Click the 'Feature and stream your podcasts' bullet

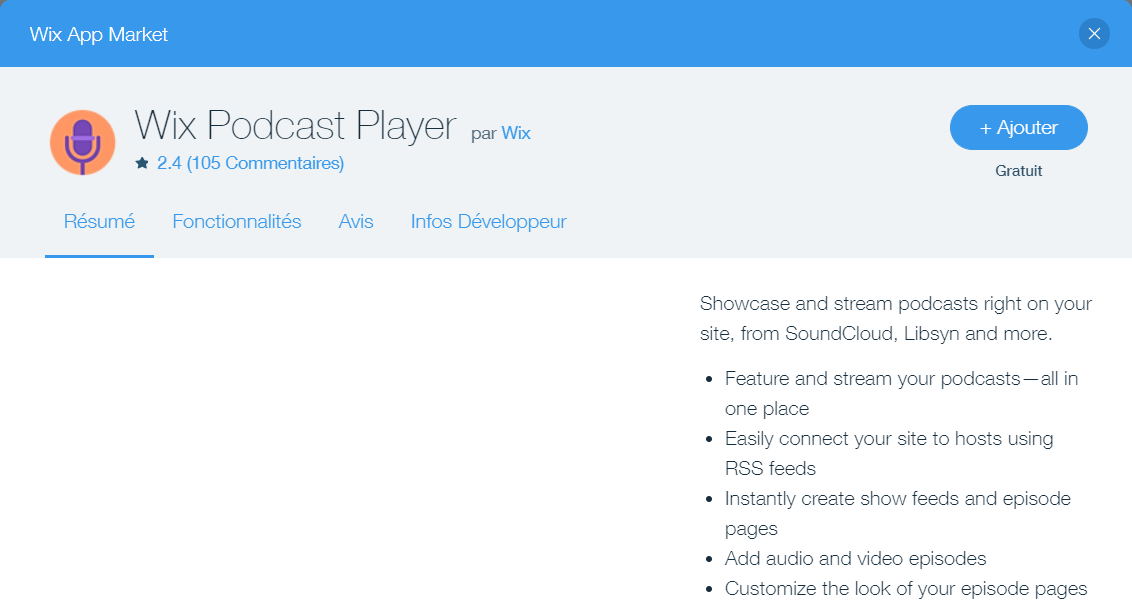(901, 394)
